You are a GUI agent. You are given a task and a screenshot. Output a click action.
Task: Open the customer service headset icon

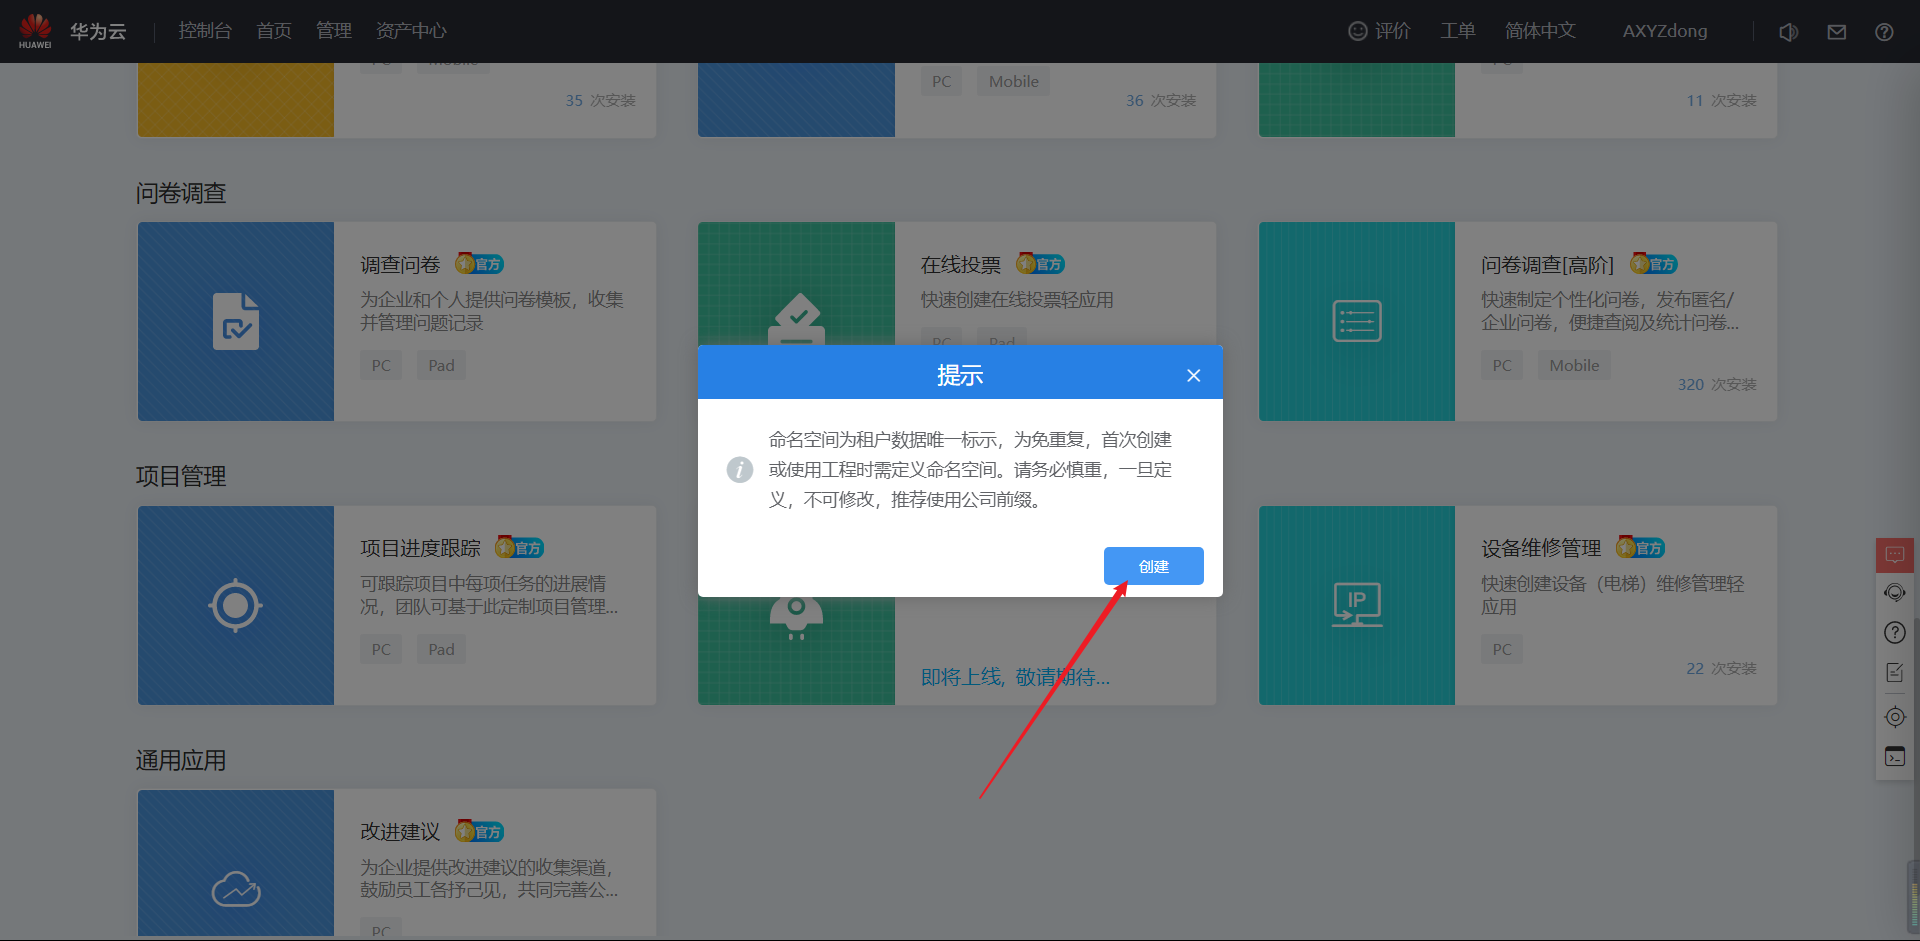[x=1895, y=593]
